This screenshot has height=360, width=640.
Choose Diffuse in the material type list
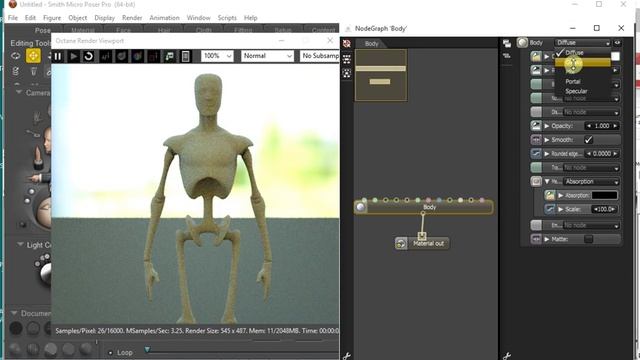574,53
